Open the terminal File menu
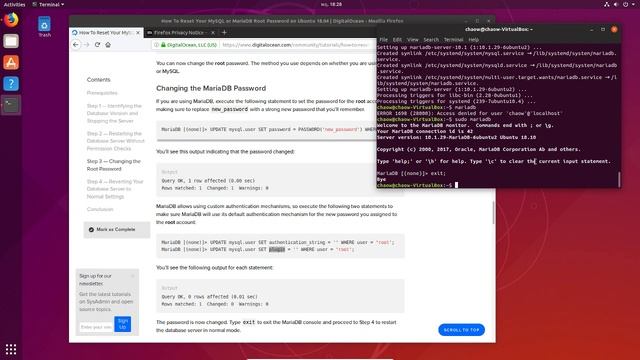Screen dimensions: 640x360 coord(384,40)
